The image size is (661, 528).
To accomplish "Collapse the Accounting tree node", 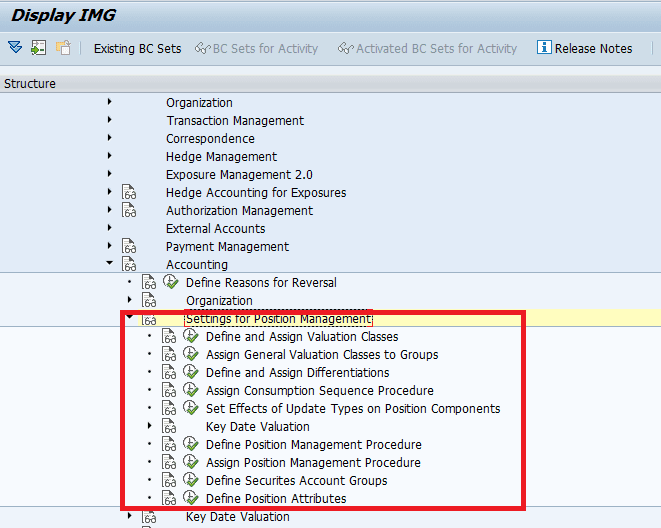I will coord(109,265).
